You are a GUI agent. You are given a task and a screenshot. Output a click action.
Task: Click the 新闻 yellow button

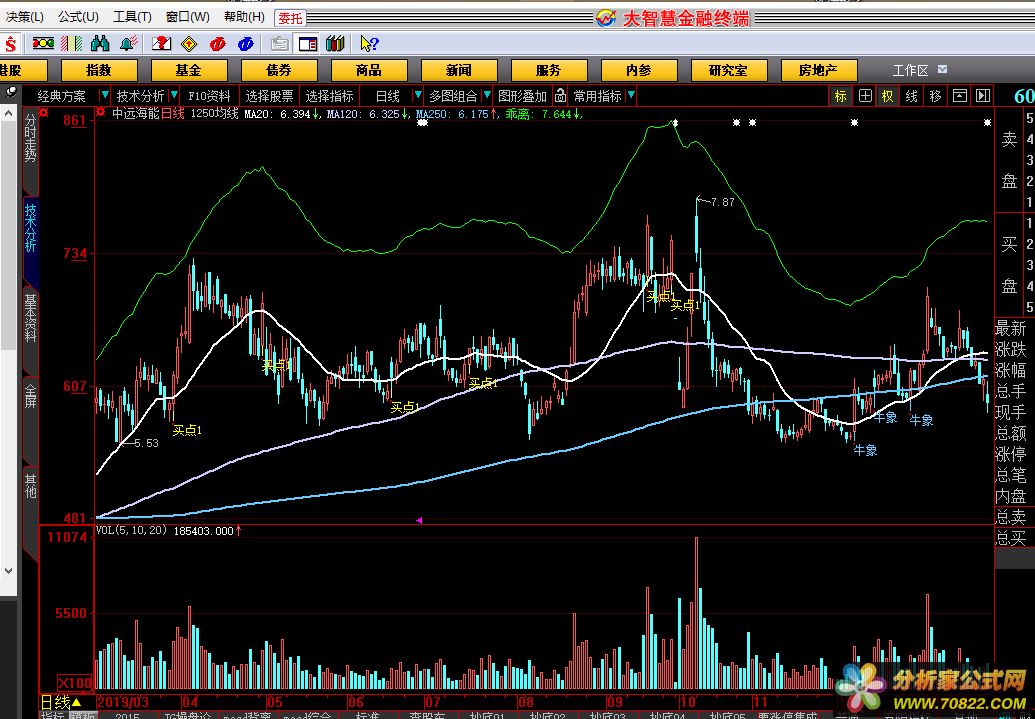click(459, 70)
